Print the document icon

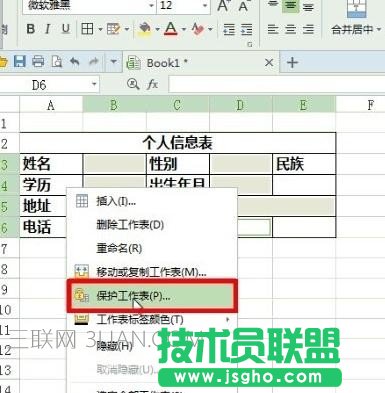38,62
